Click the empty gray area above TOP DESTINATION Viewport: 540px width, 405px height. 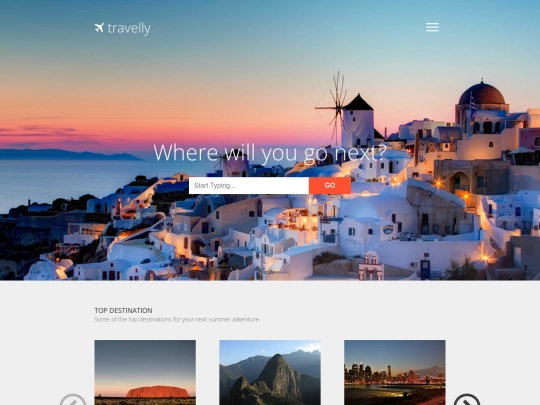[x=270, y=293]
